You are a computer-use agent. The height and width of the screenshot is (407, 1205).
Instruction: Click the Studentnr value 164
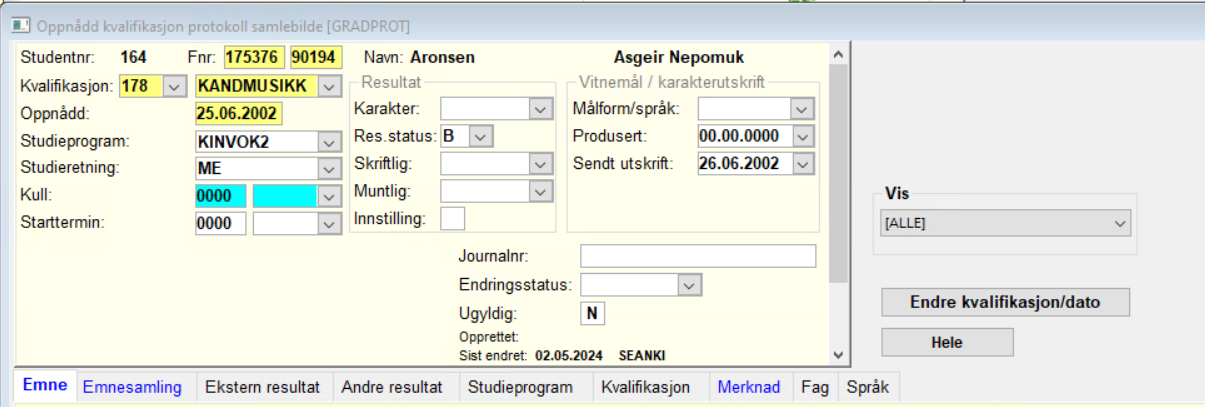tap(133, 58)
